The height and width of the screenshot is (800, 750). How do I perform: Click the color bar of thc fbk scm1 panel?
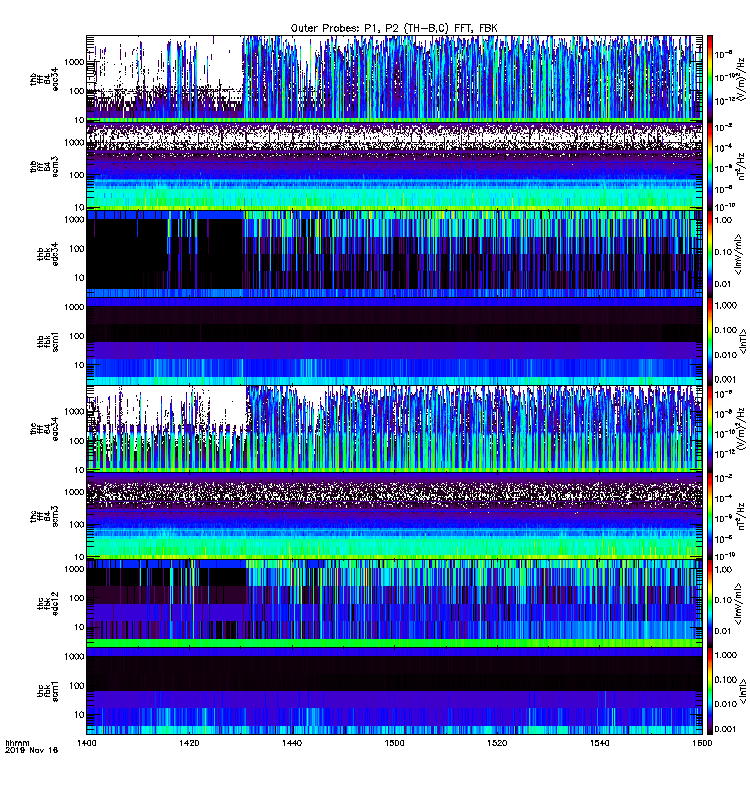pos(710,691)
